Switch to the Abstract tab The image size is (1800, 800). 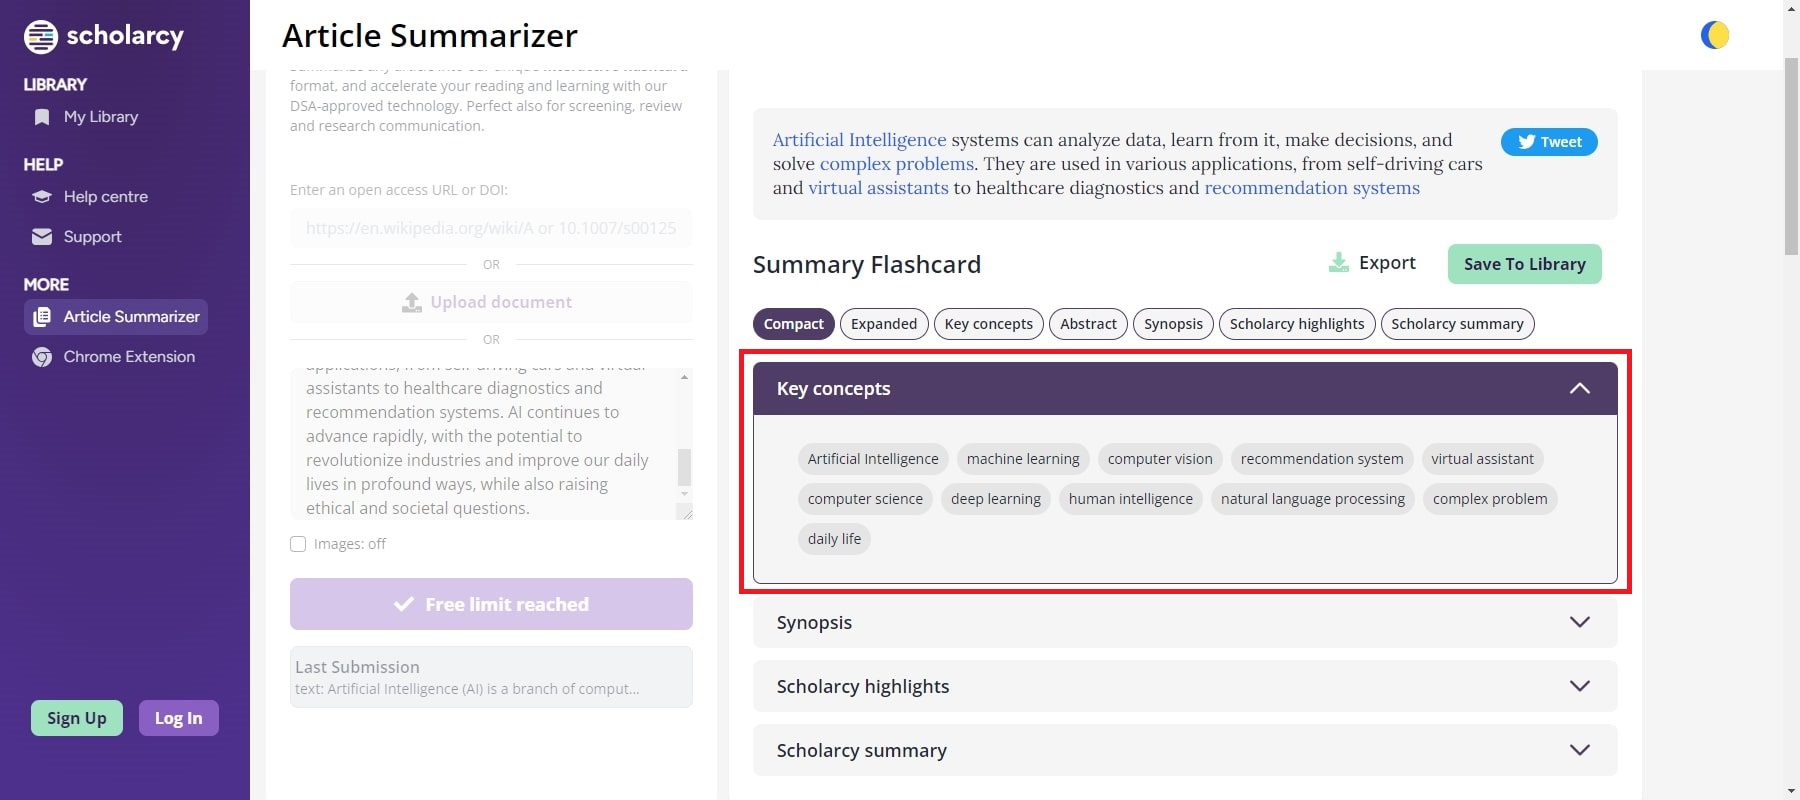(x=1088, y=324)
